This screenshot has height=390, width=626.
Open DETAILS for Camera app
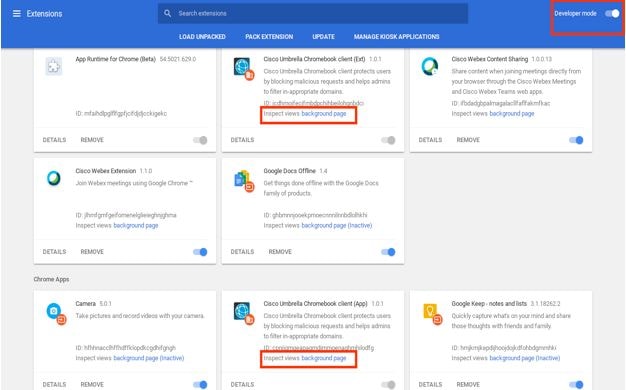pos(54,384)
